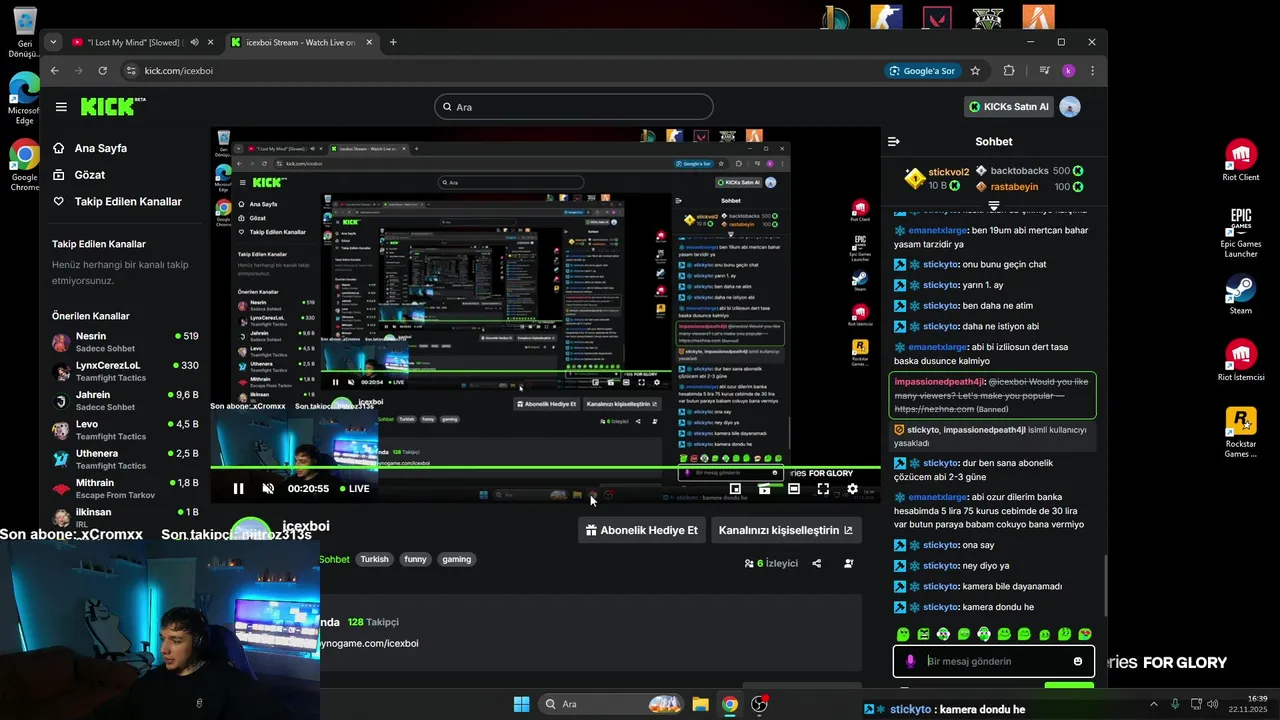Show hidden system tray icons

[x=1153, y=704]
